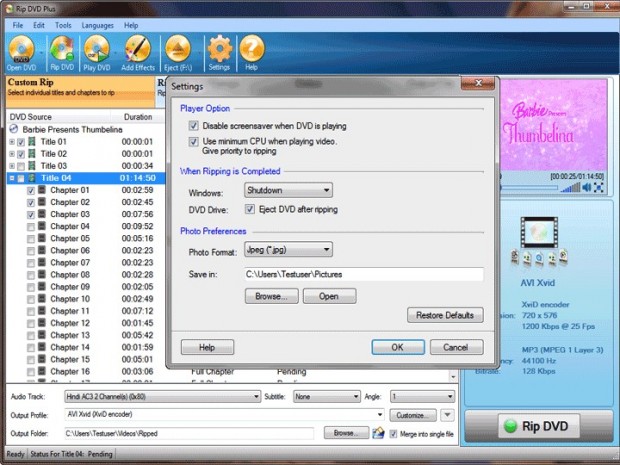
Task: Open the Photo Format dropdown showing Jpeg
Action: pos(288,250)
